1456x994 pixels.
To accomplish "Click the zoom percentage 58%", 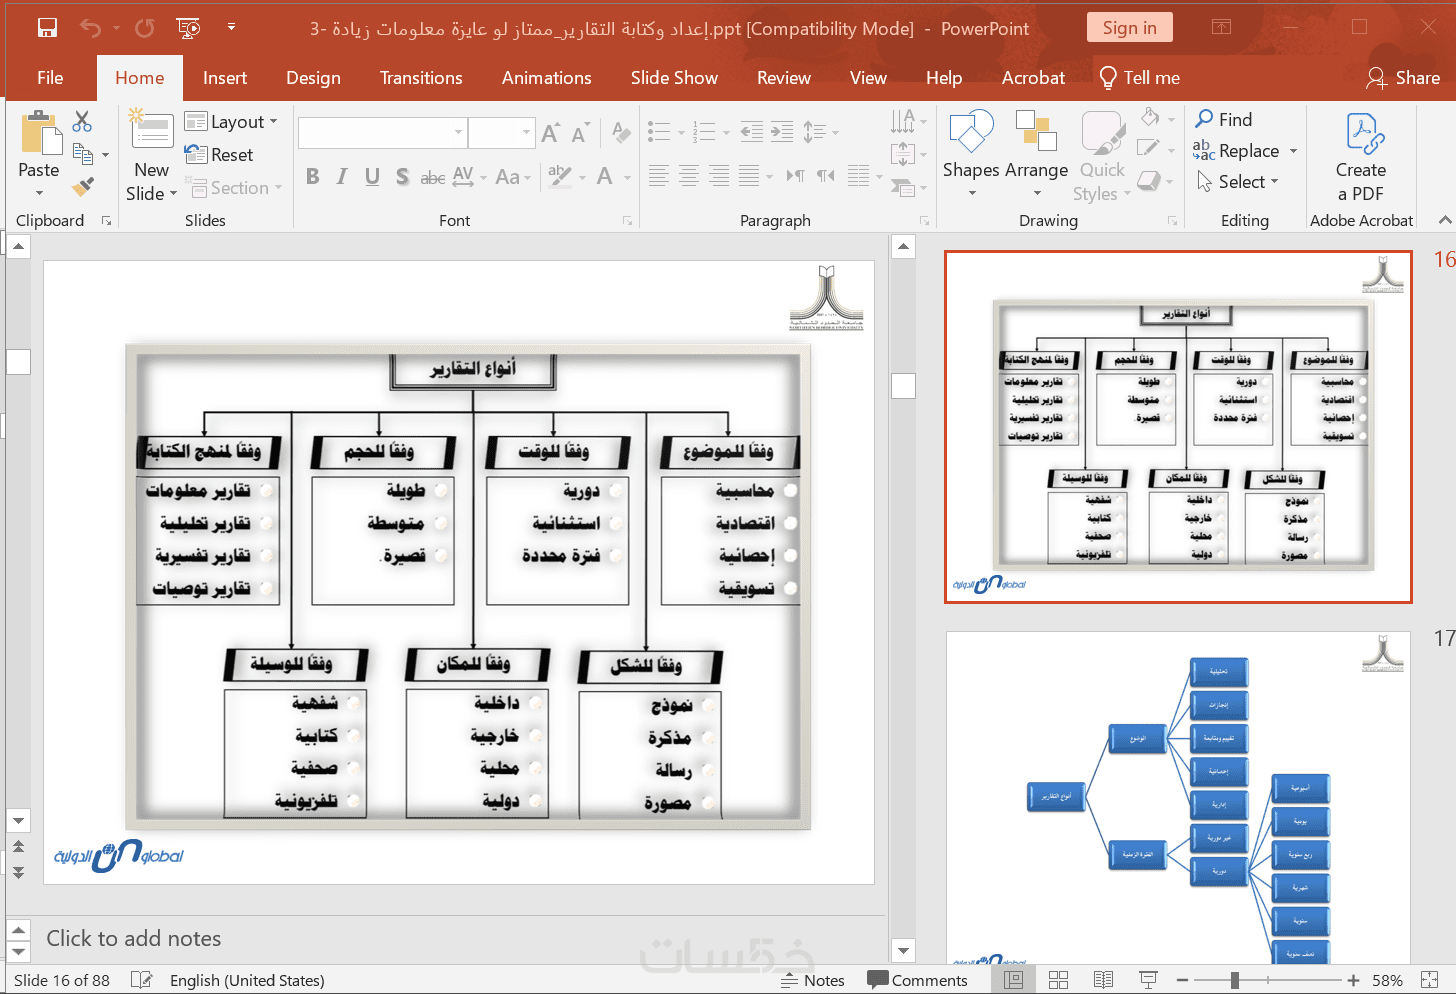I will coord(1387,980).
